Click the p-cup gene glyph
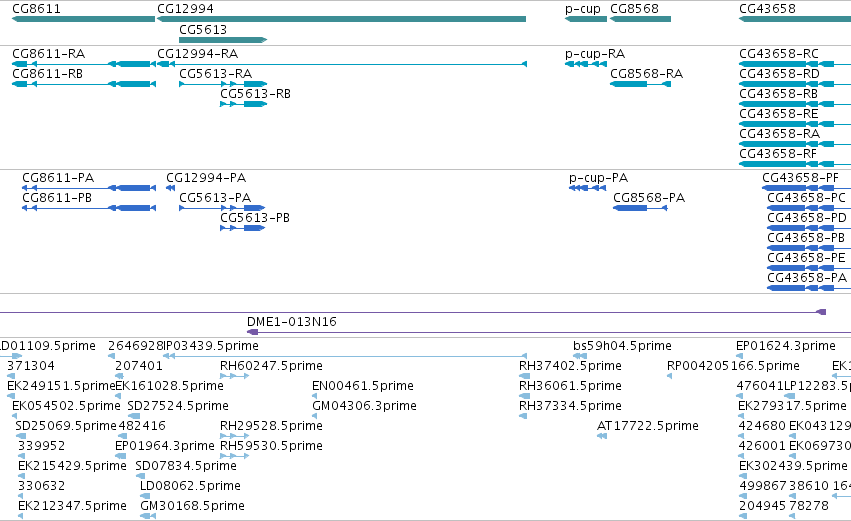This screenshot has width=851, height=521. (x=586, y=19)
